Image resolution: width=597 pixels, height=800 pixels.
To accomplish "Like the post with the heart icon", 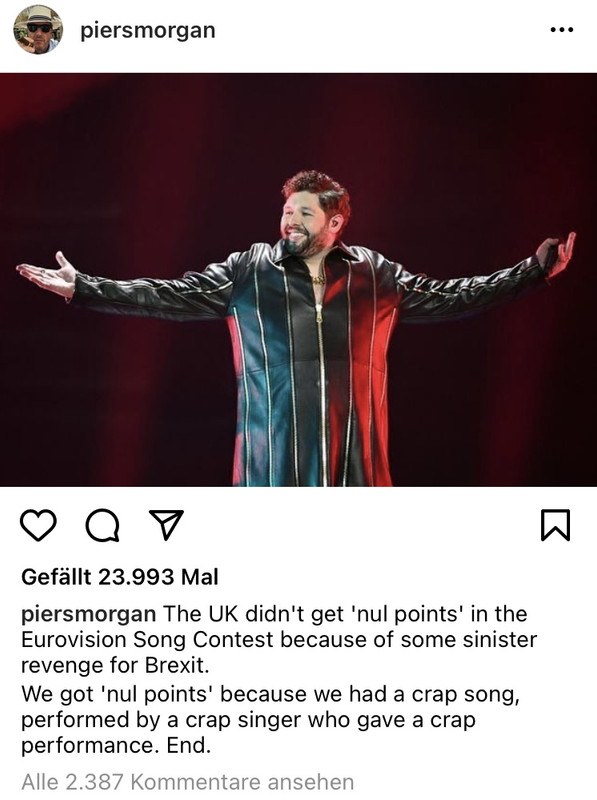I will [38, 525].
